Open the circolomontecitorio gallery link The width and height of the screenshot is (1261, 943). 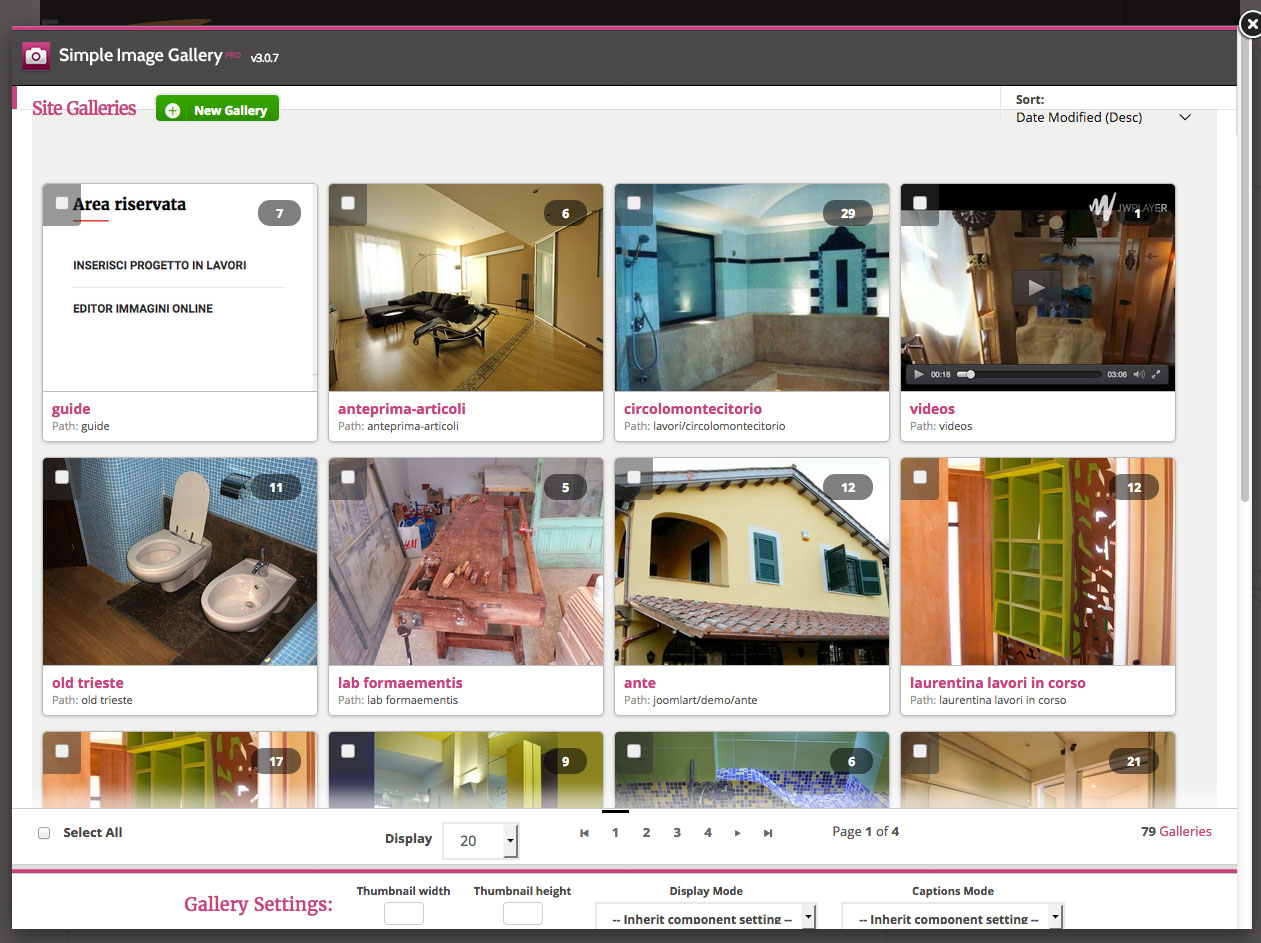pyautogui.click(x=693, y=409)
